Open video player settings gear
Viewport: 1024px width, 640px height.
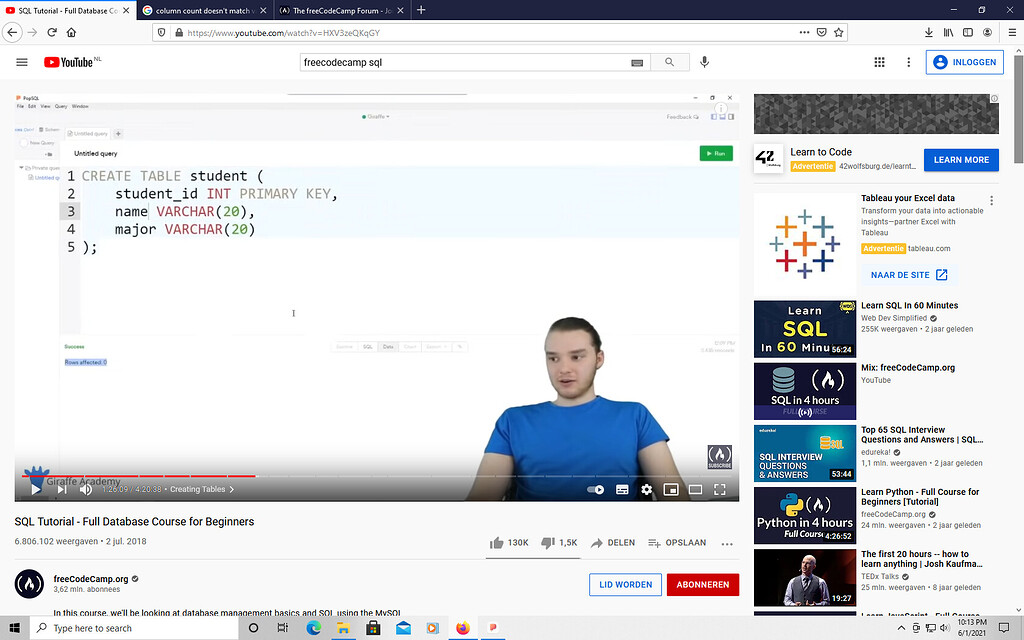[647, 489]
